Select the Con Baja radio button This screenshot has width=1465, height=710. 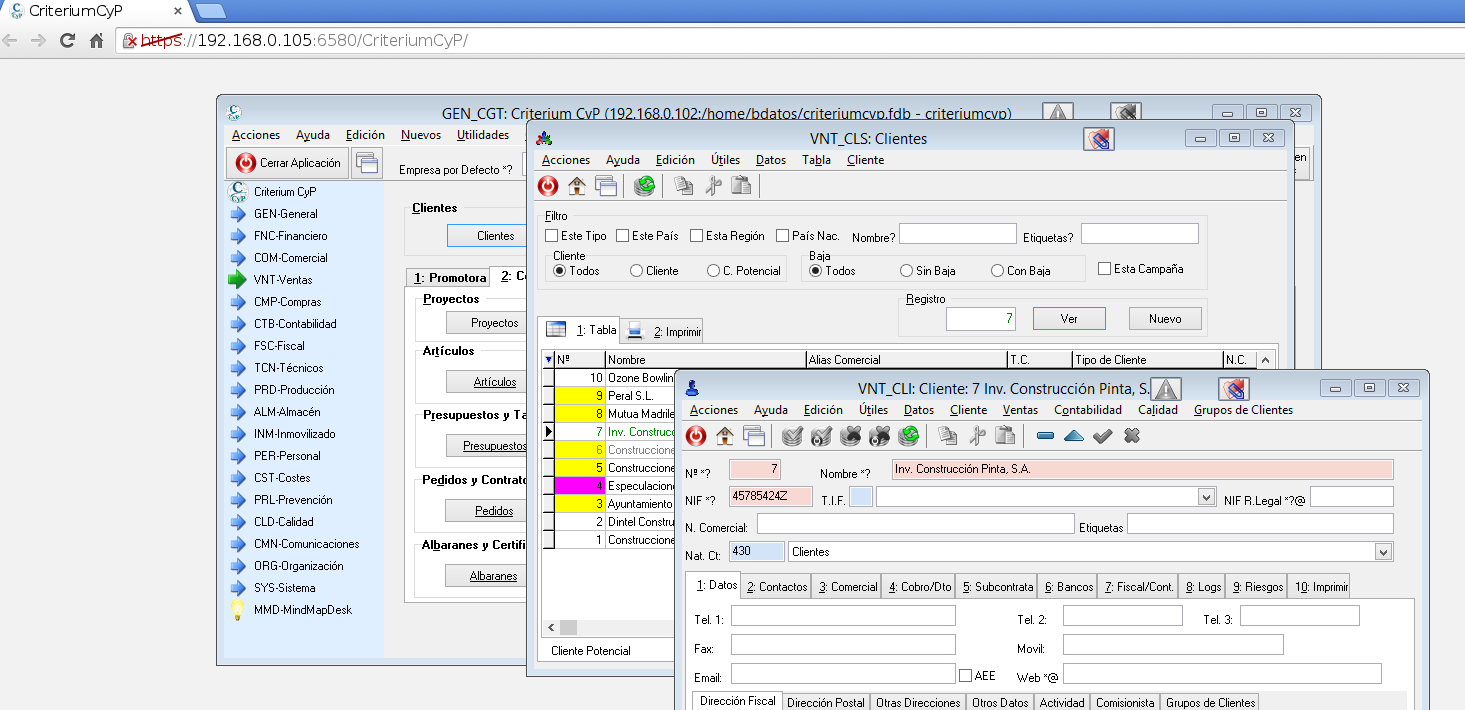point(997,271)
